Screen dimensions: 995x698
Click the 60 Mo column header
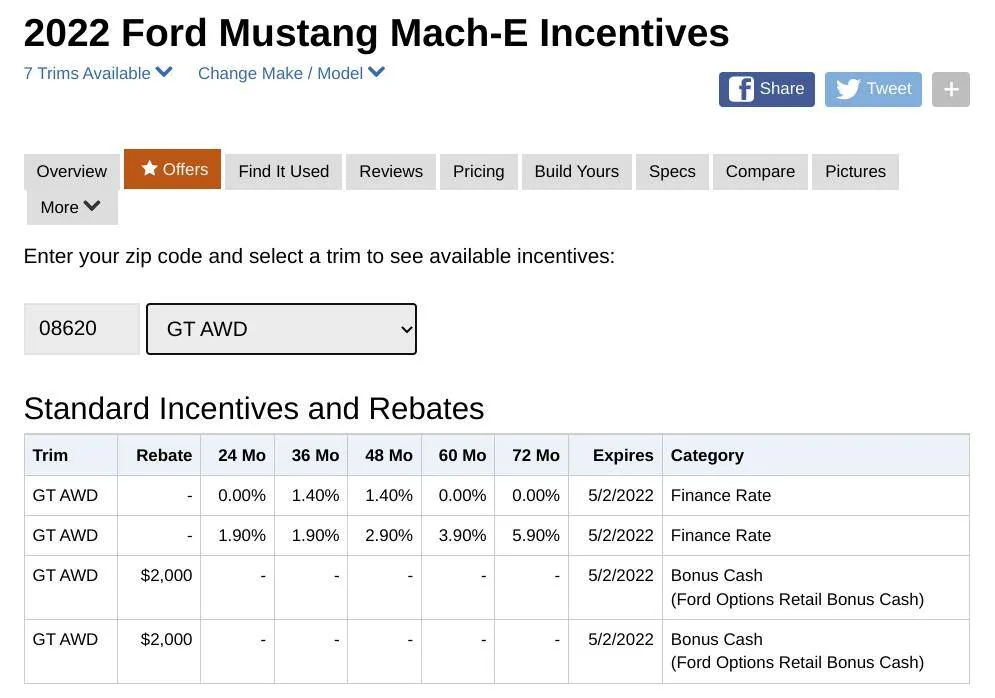pos(458,456)
